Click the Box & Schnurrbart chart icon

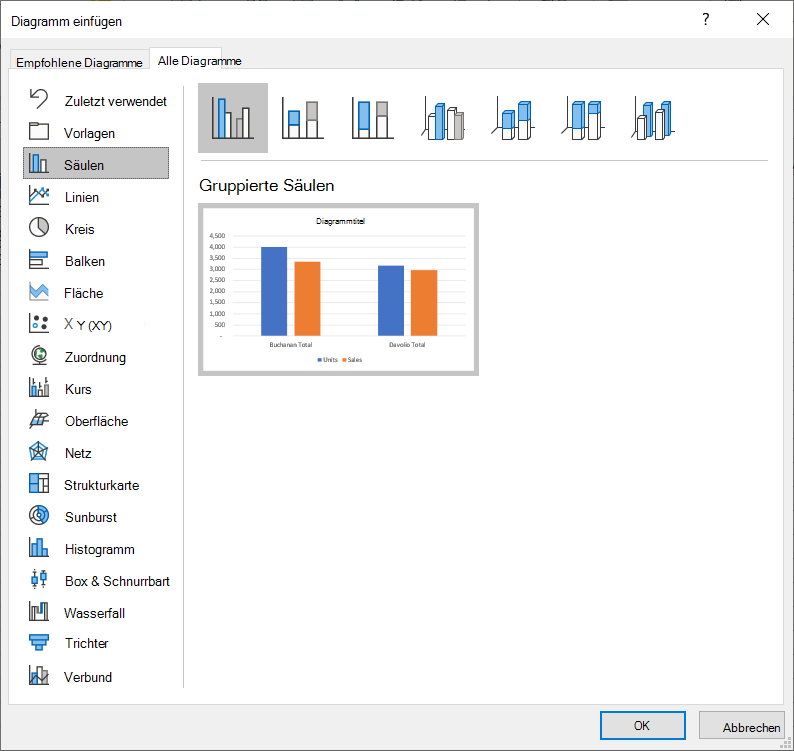point(39,579)
